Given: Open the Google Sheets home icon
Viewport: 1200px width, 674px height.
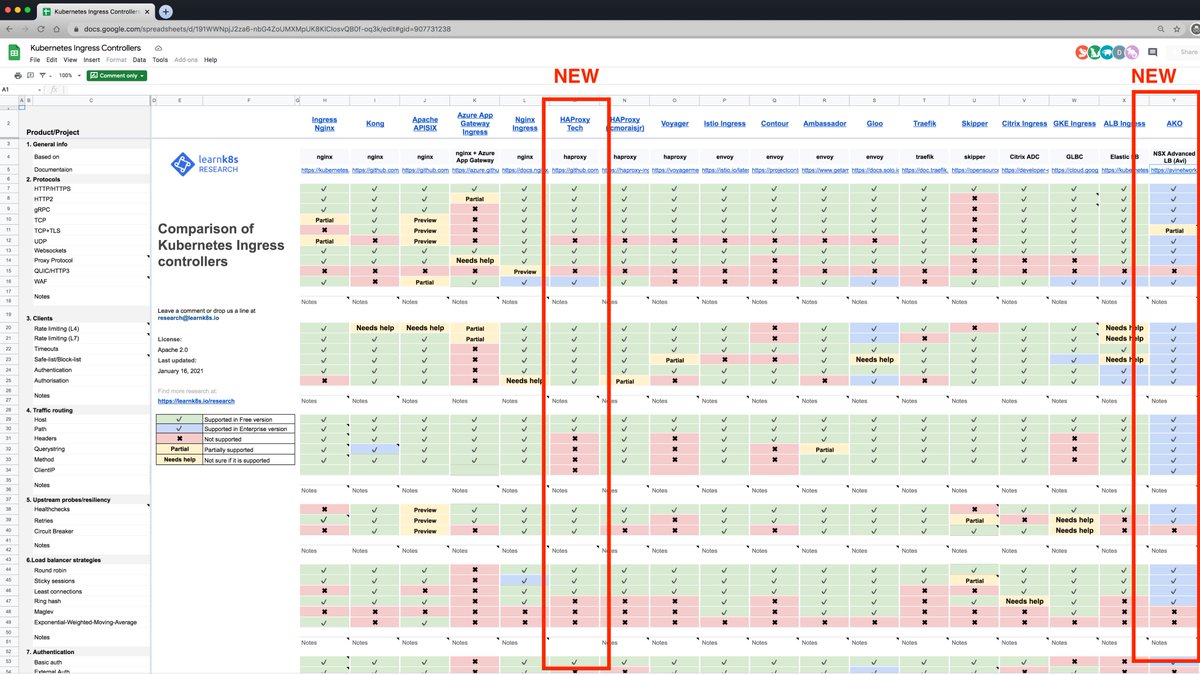Looking at the screenshot, I should (x=15, y=52).
